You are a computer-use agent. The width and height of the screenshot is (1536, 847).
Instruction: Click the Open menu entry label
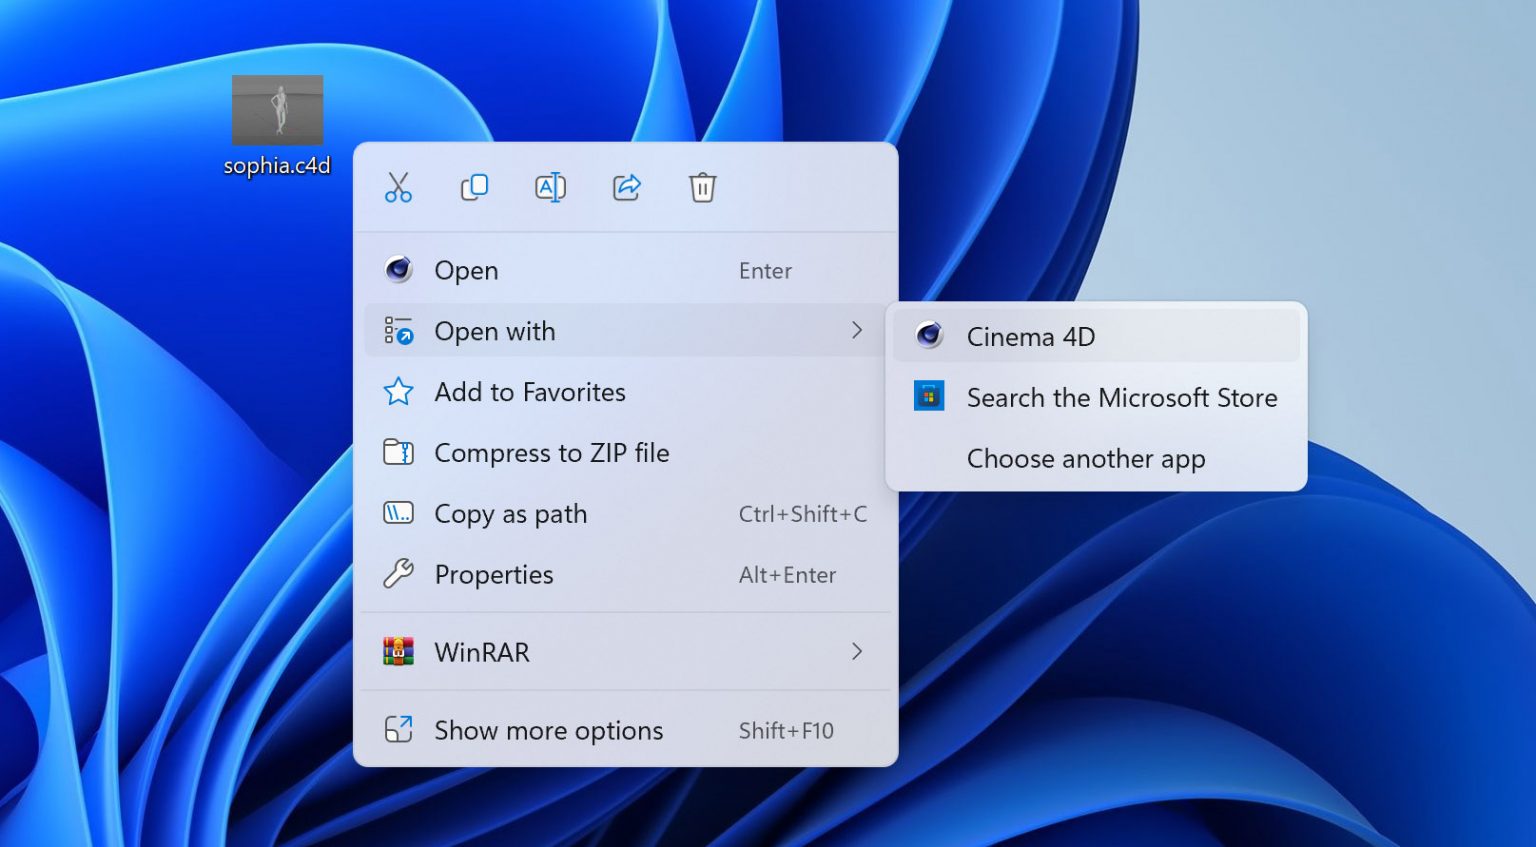click(466, 271)
